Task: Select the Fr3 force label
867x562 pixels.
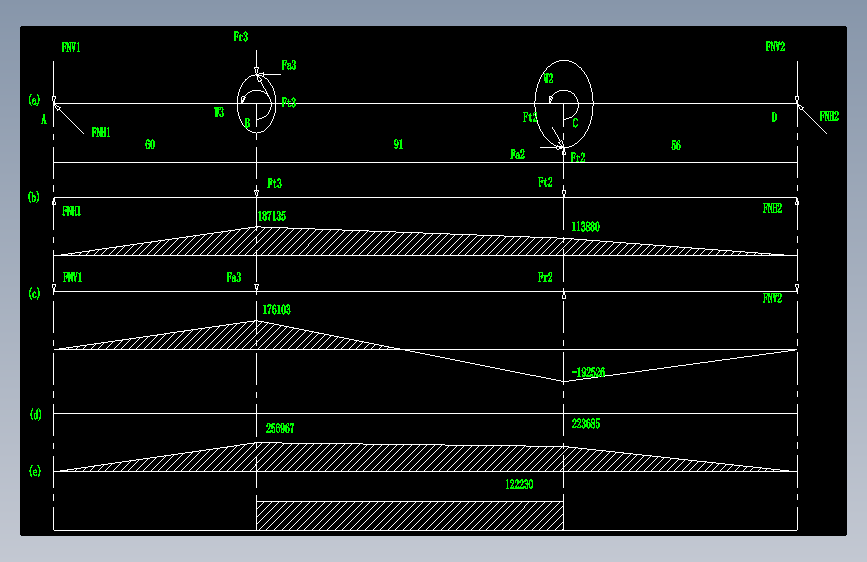Action: 241,37
